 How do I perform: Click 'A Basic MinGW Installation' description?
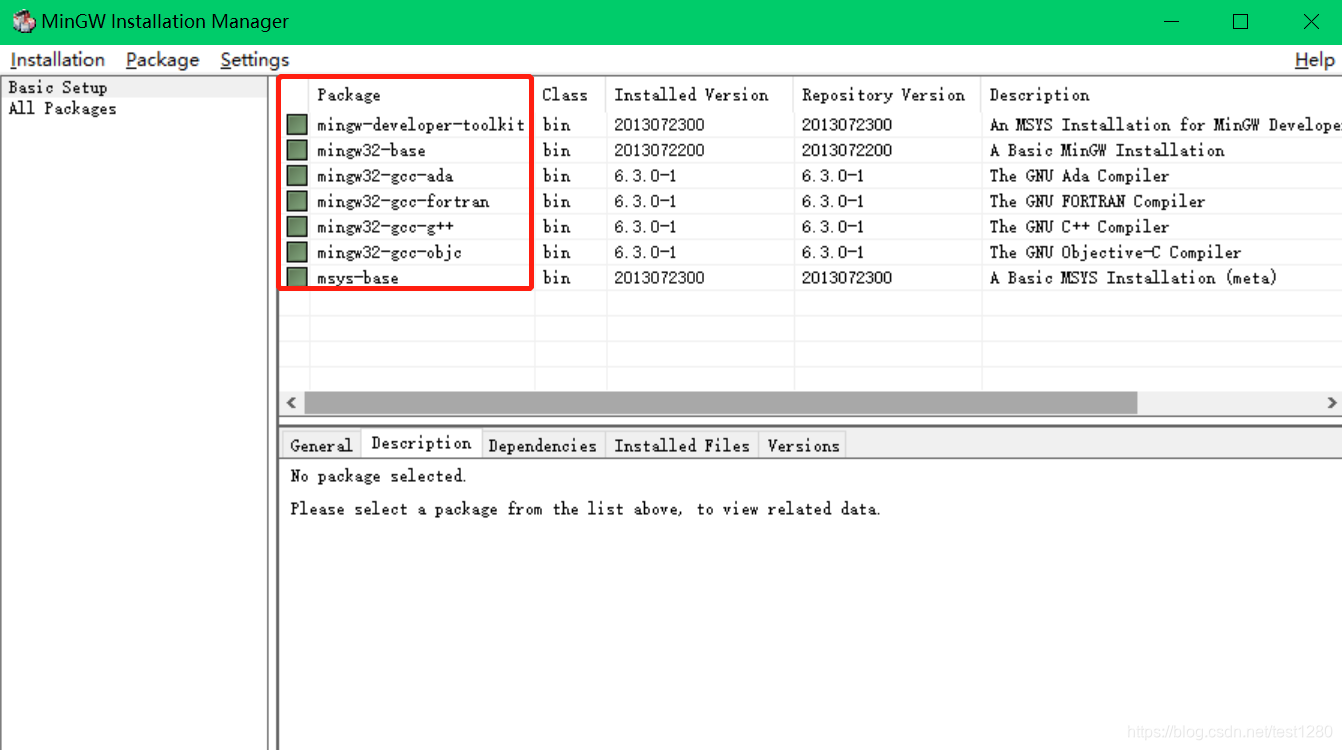(x=1107, y=150)
